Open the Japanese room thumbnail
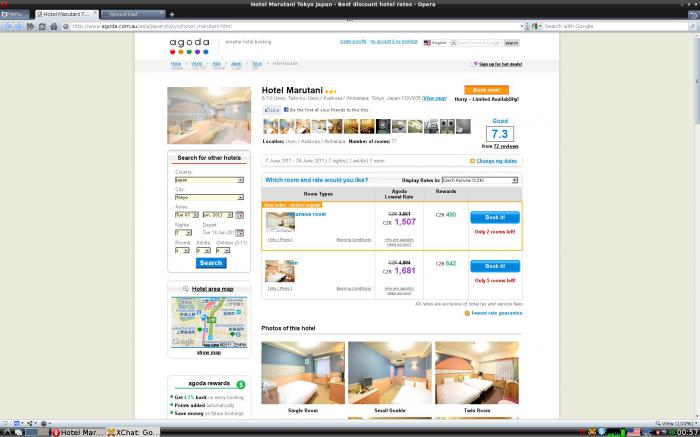Viewport: 700px width, 437px height. click(x=280, y=222)
